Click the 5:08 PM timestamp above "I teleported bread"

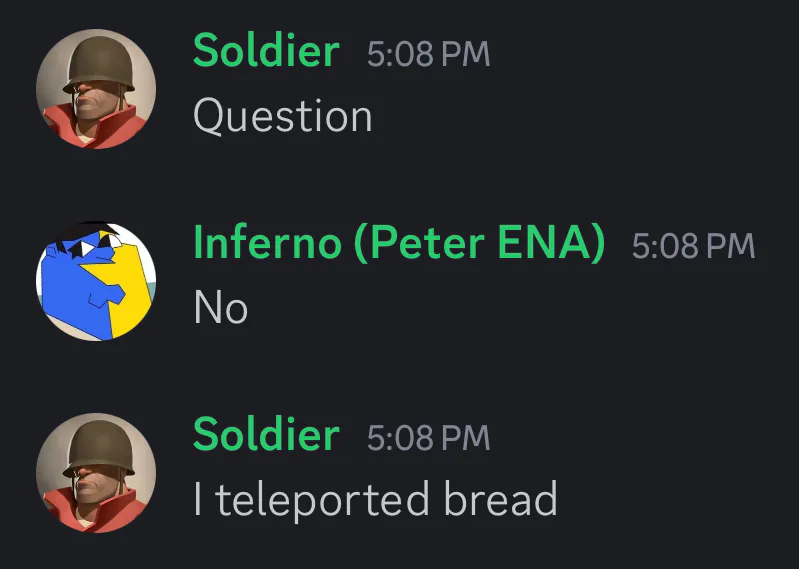(429, 438)
